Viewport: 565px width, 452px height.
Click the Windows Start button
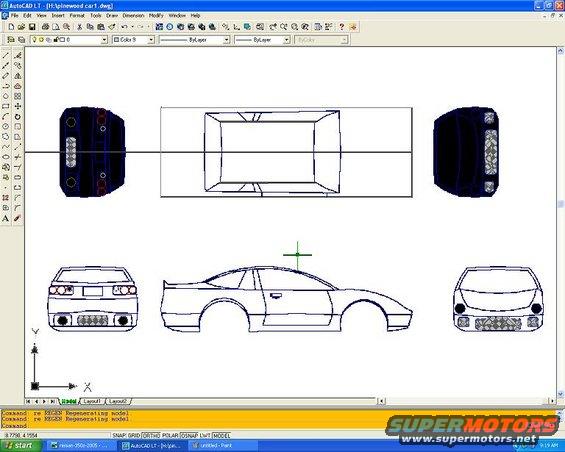click(19, 446)
